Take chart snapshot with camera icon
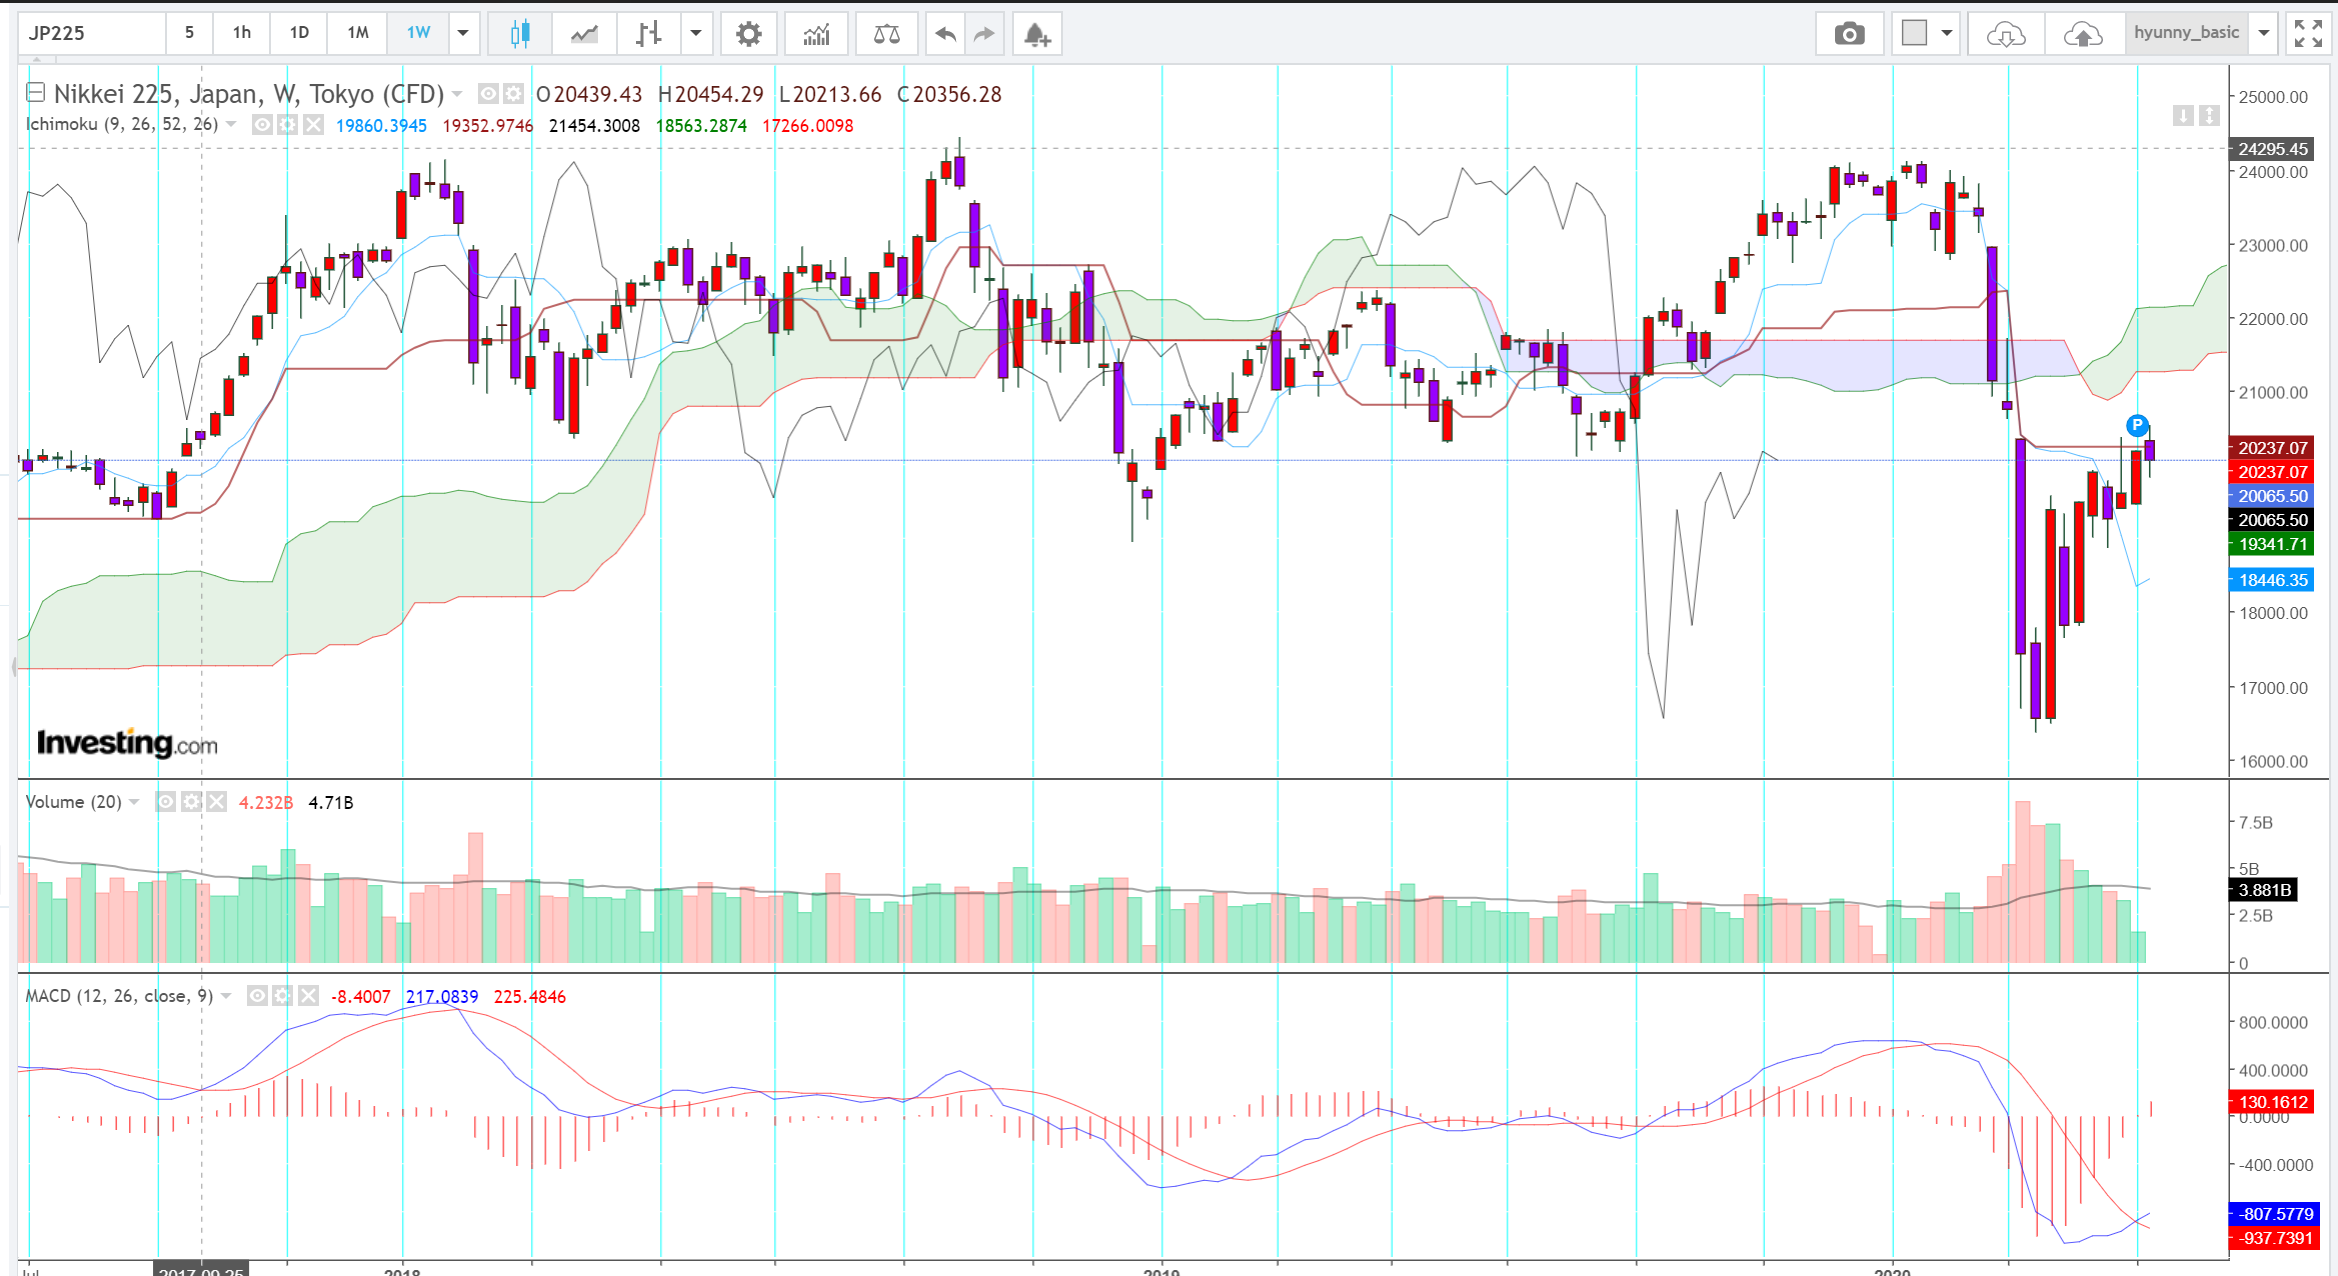 pos(1849,34)
